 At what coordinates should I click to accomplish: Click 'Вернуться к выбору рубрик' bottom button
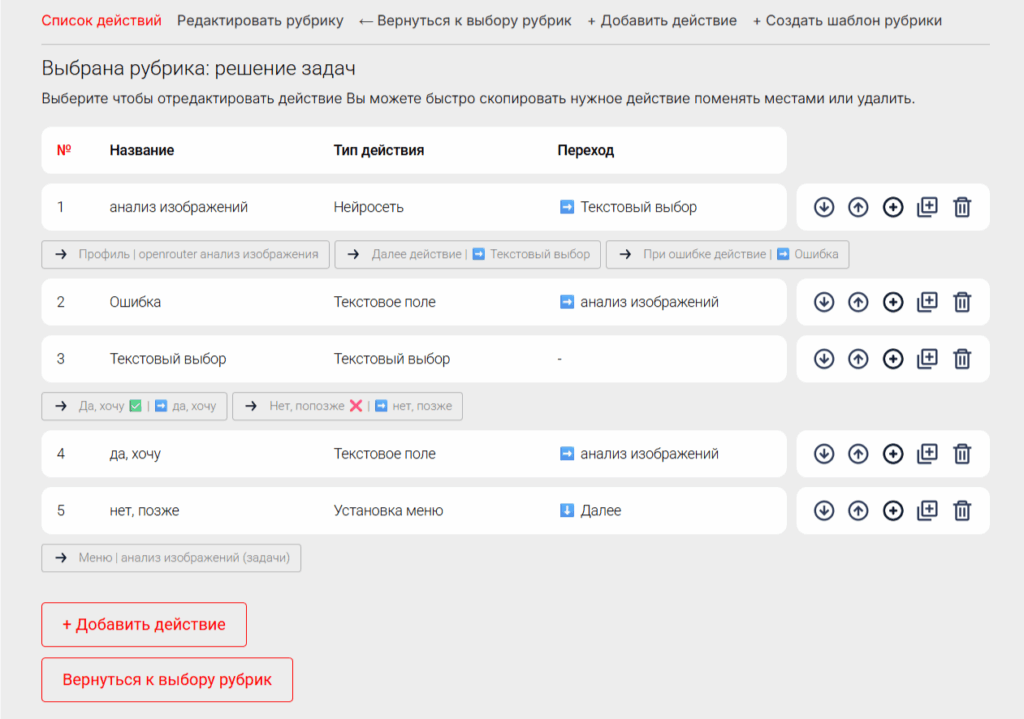167,680
